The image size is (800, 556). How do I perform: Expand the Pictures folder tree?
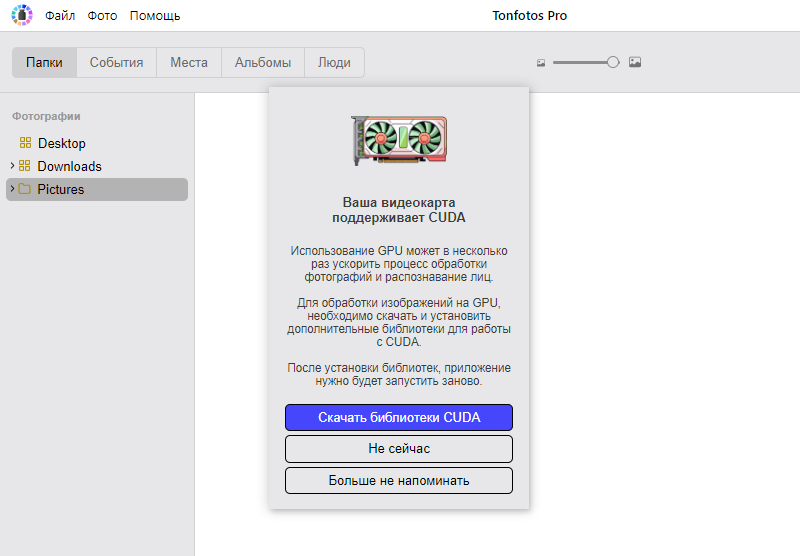tap(12, 189)
